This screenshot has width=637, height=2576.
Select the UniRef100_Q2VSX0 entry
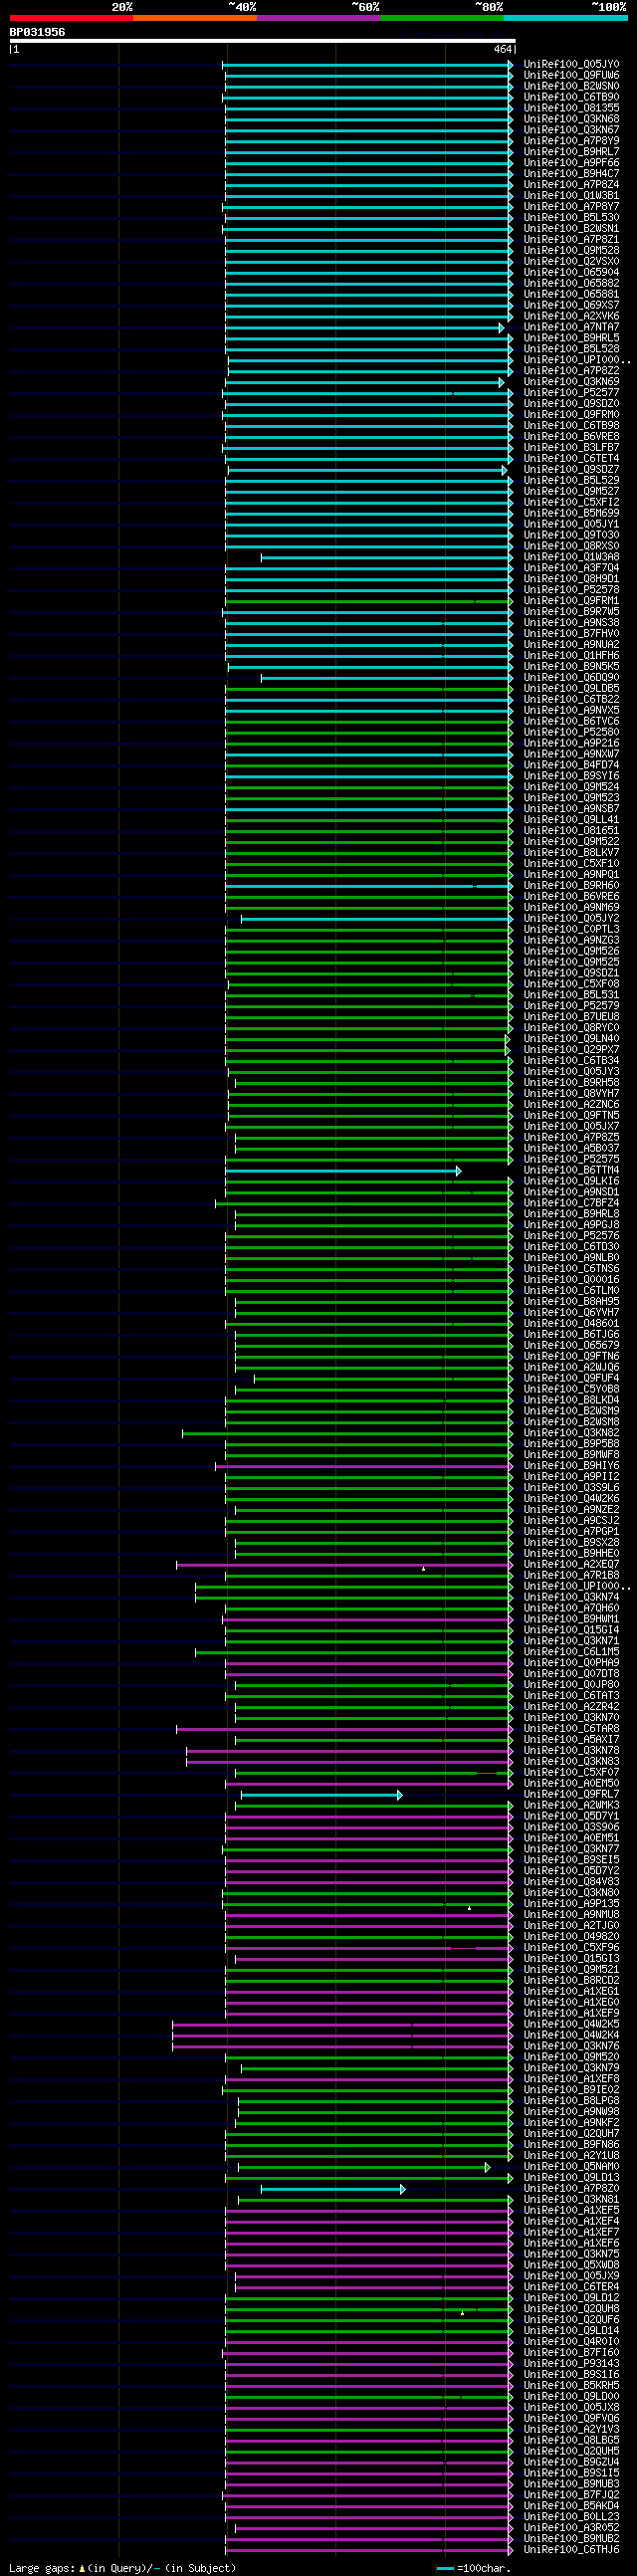pyautogui.click(x=571, y=261)
